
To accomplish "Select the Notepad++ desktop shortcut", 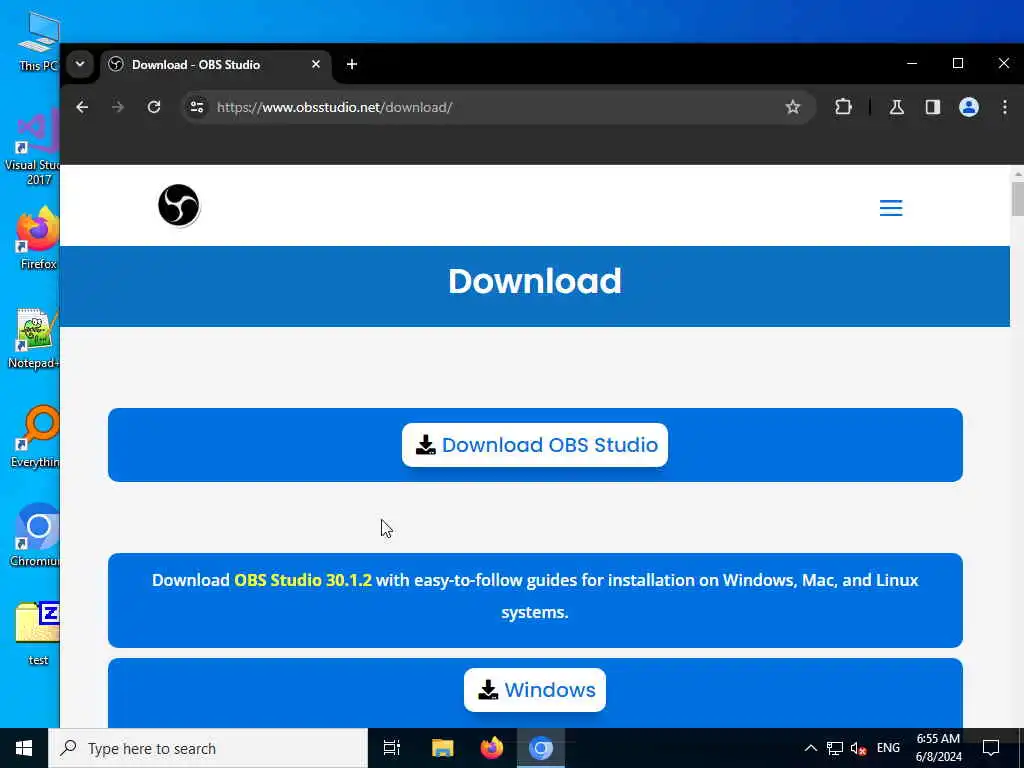I will pos(34,338).
